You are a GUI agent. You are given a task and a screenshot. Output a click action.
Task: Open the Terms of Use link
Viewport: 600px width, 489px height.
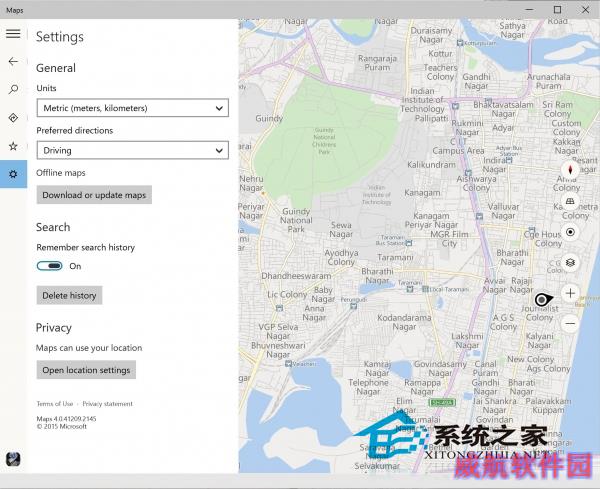55,404
